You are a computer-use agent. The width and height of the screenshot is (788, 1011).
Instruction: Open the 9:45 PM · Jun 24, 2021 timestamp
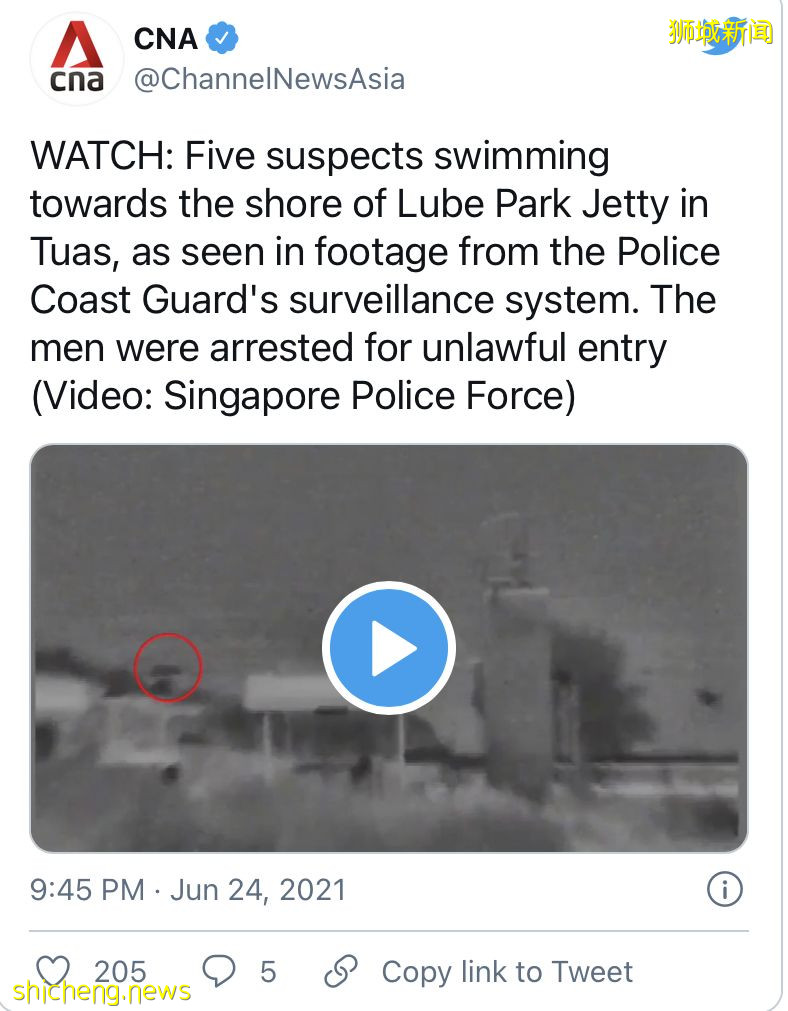188,890
